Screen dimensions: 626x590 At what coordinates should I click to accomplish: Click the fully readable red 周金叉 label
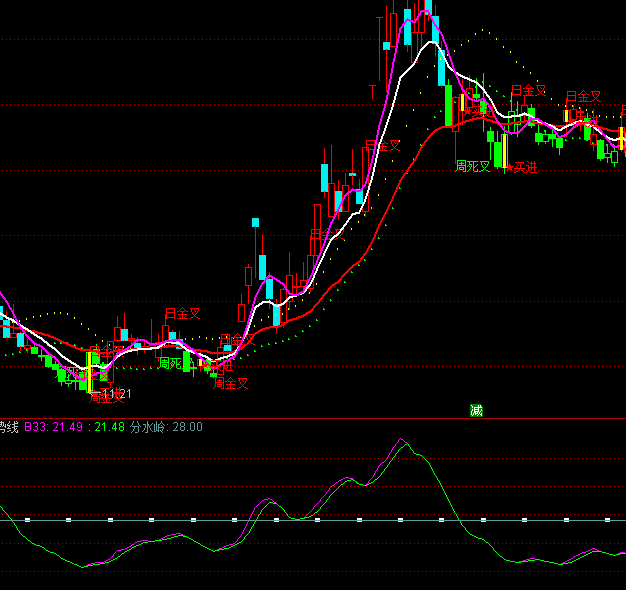tap(231, 383)
